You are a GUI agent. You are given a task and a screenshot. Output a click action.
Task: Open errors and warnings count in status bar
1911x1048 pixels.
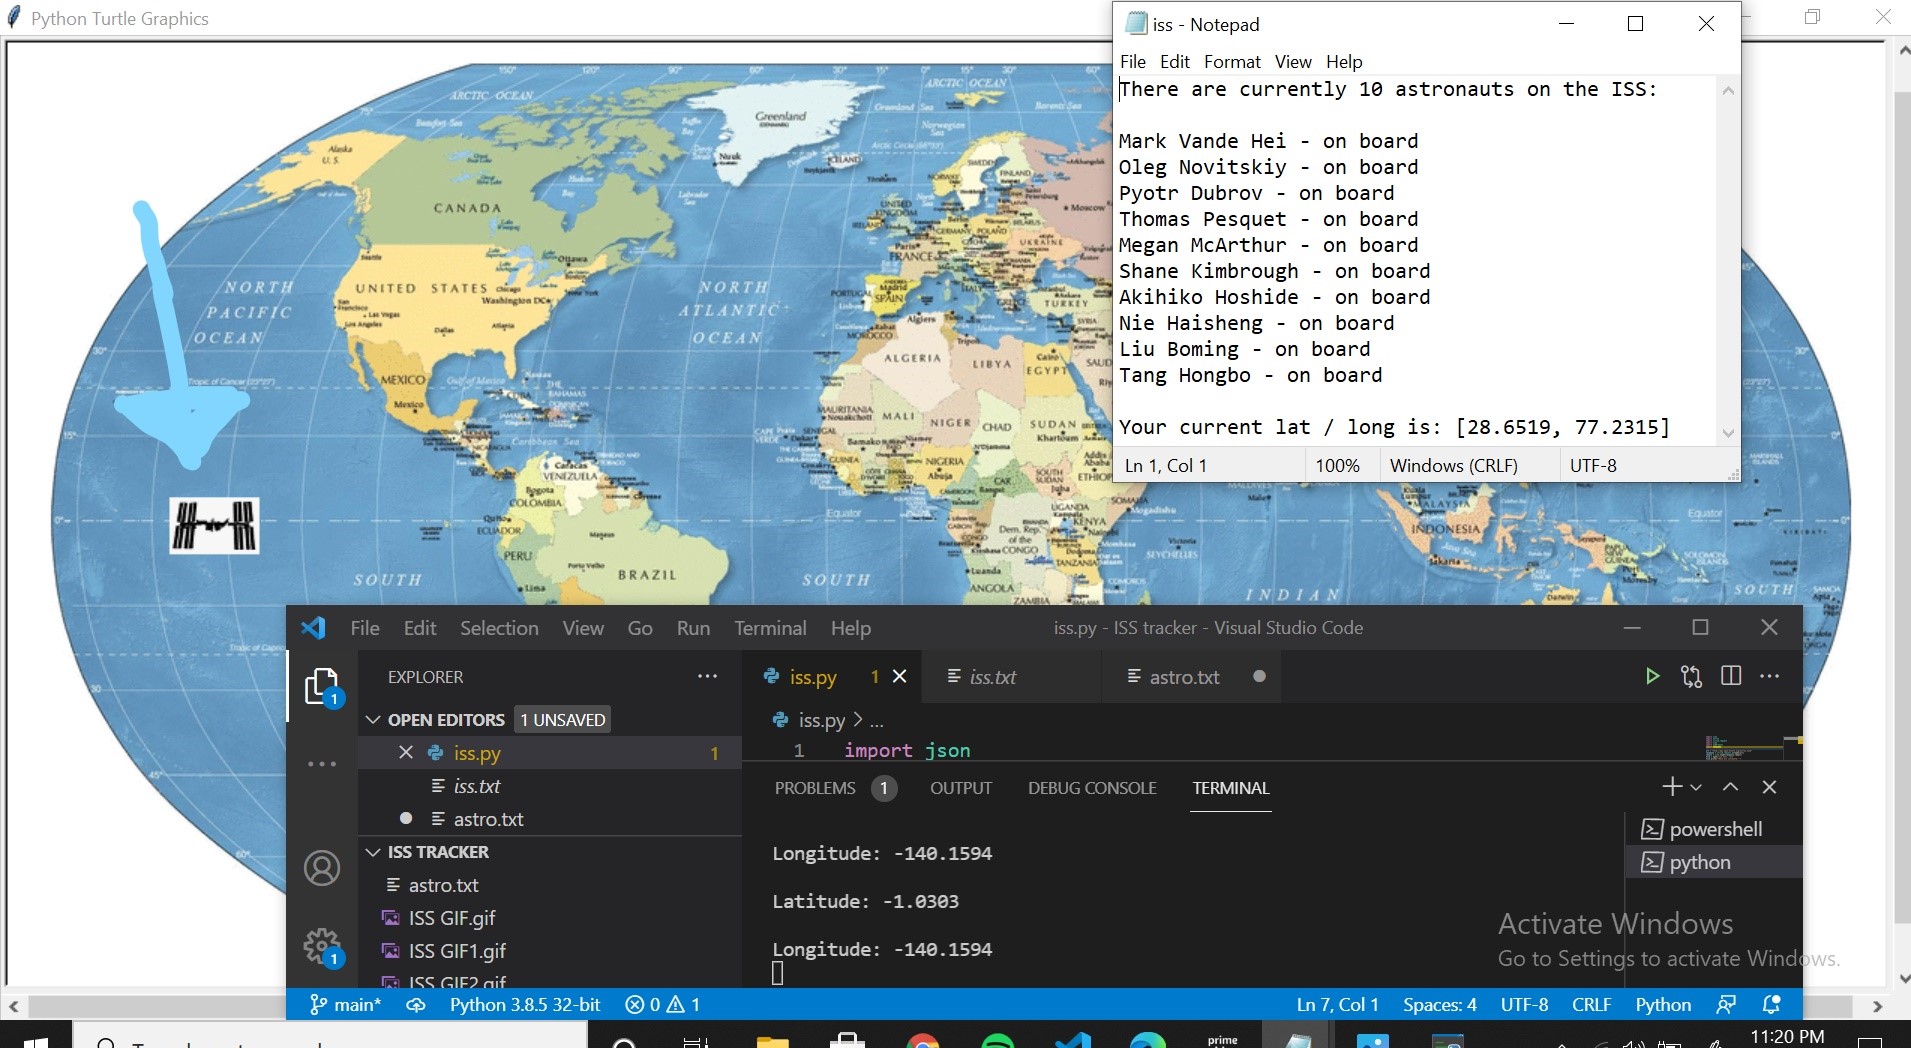tap(663, 1004)
